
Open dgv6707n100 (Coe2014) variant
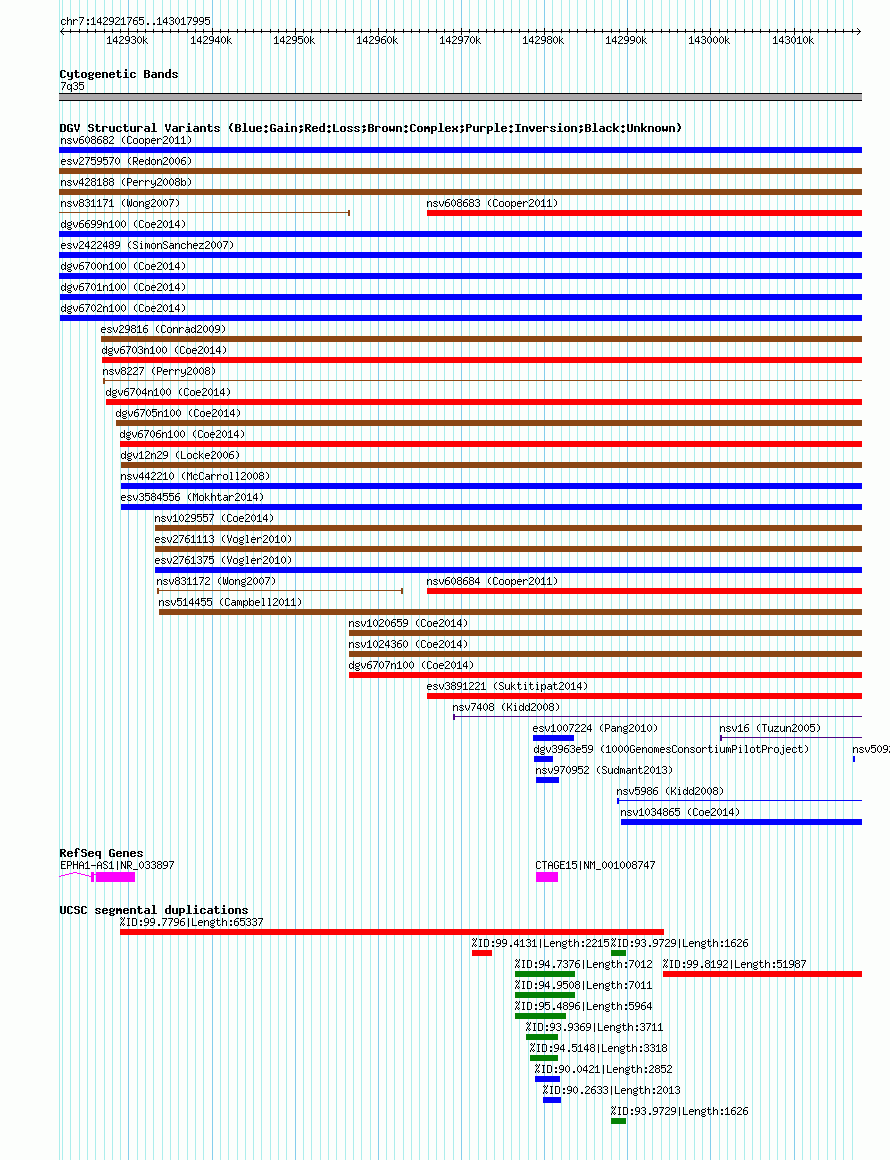pyautogui.click(x=411, y=665)
